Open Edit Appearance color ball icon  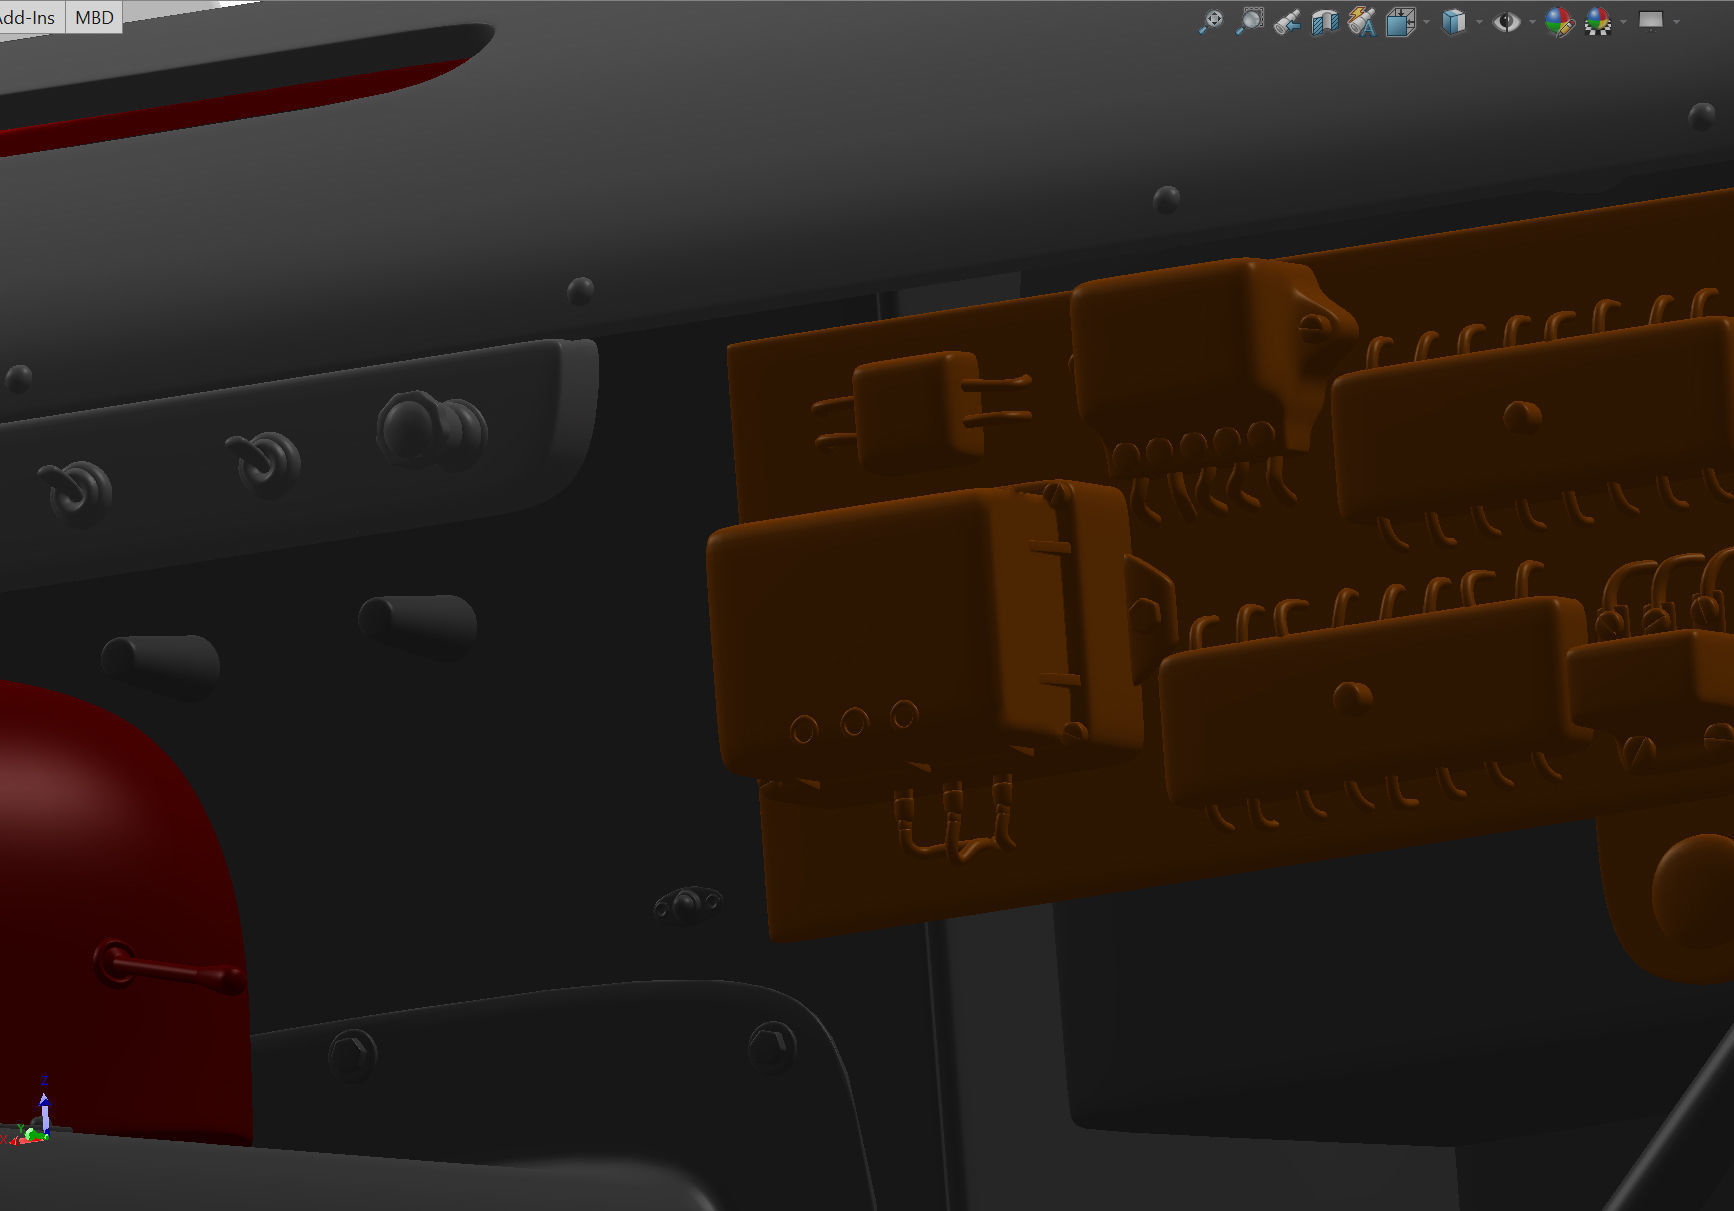(1559, 21)
